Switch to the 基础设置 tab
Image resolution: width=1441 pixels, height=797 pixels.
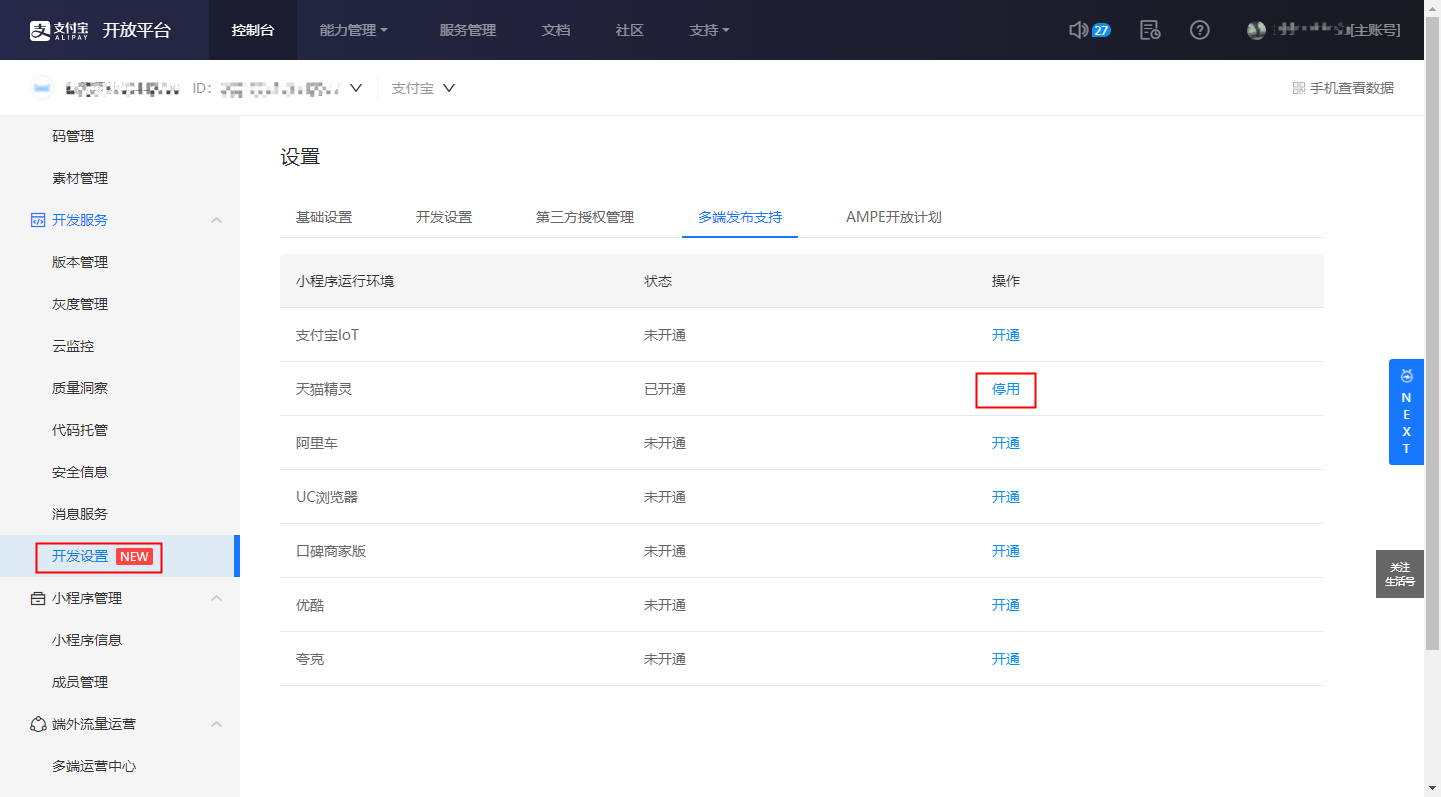click(x=324, y=217)
